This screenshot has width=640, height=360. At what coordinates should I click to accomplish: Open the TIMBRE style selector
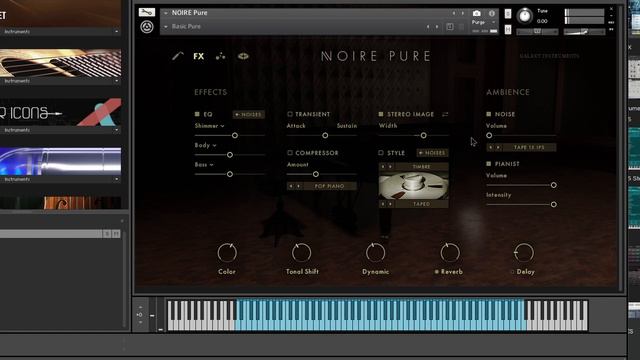pos(421,167)
